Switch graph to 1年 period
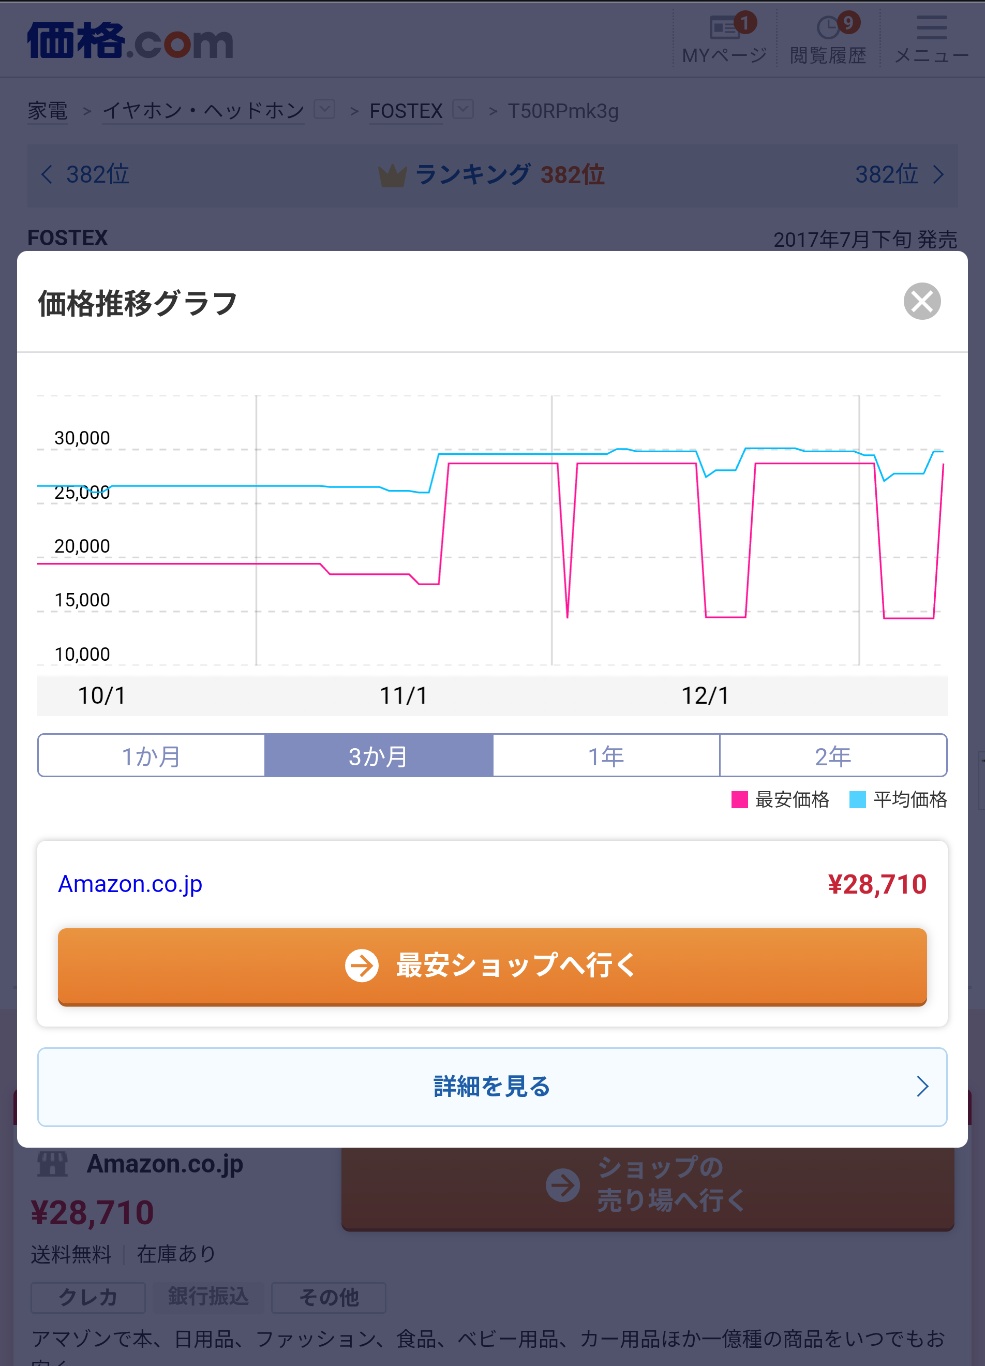The width and height of the screenshot is (985, 1366). tap(606, 756)
